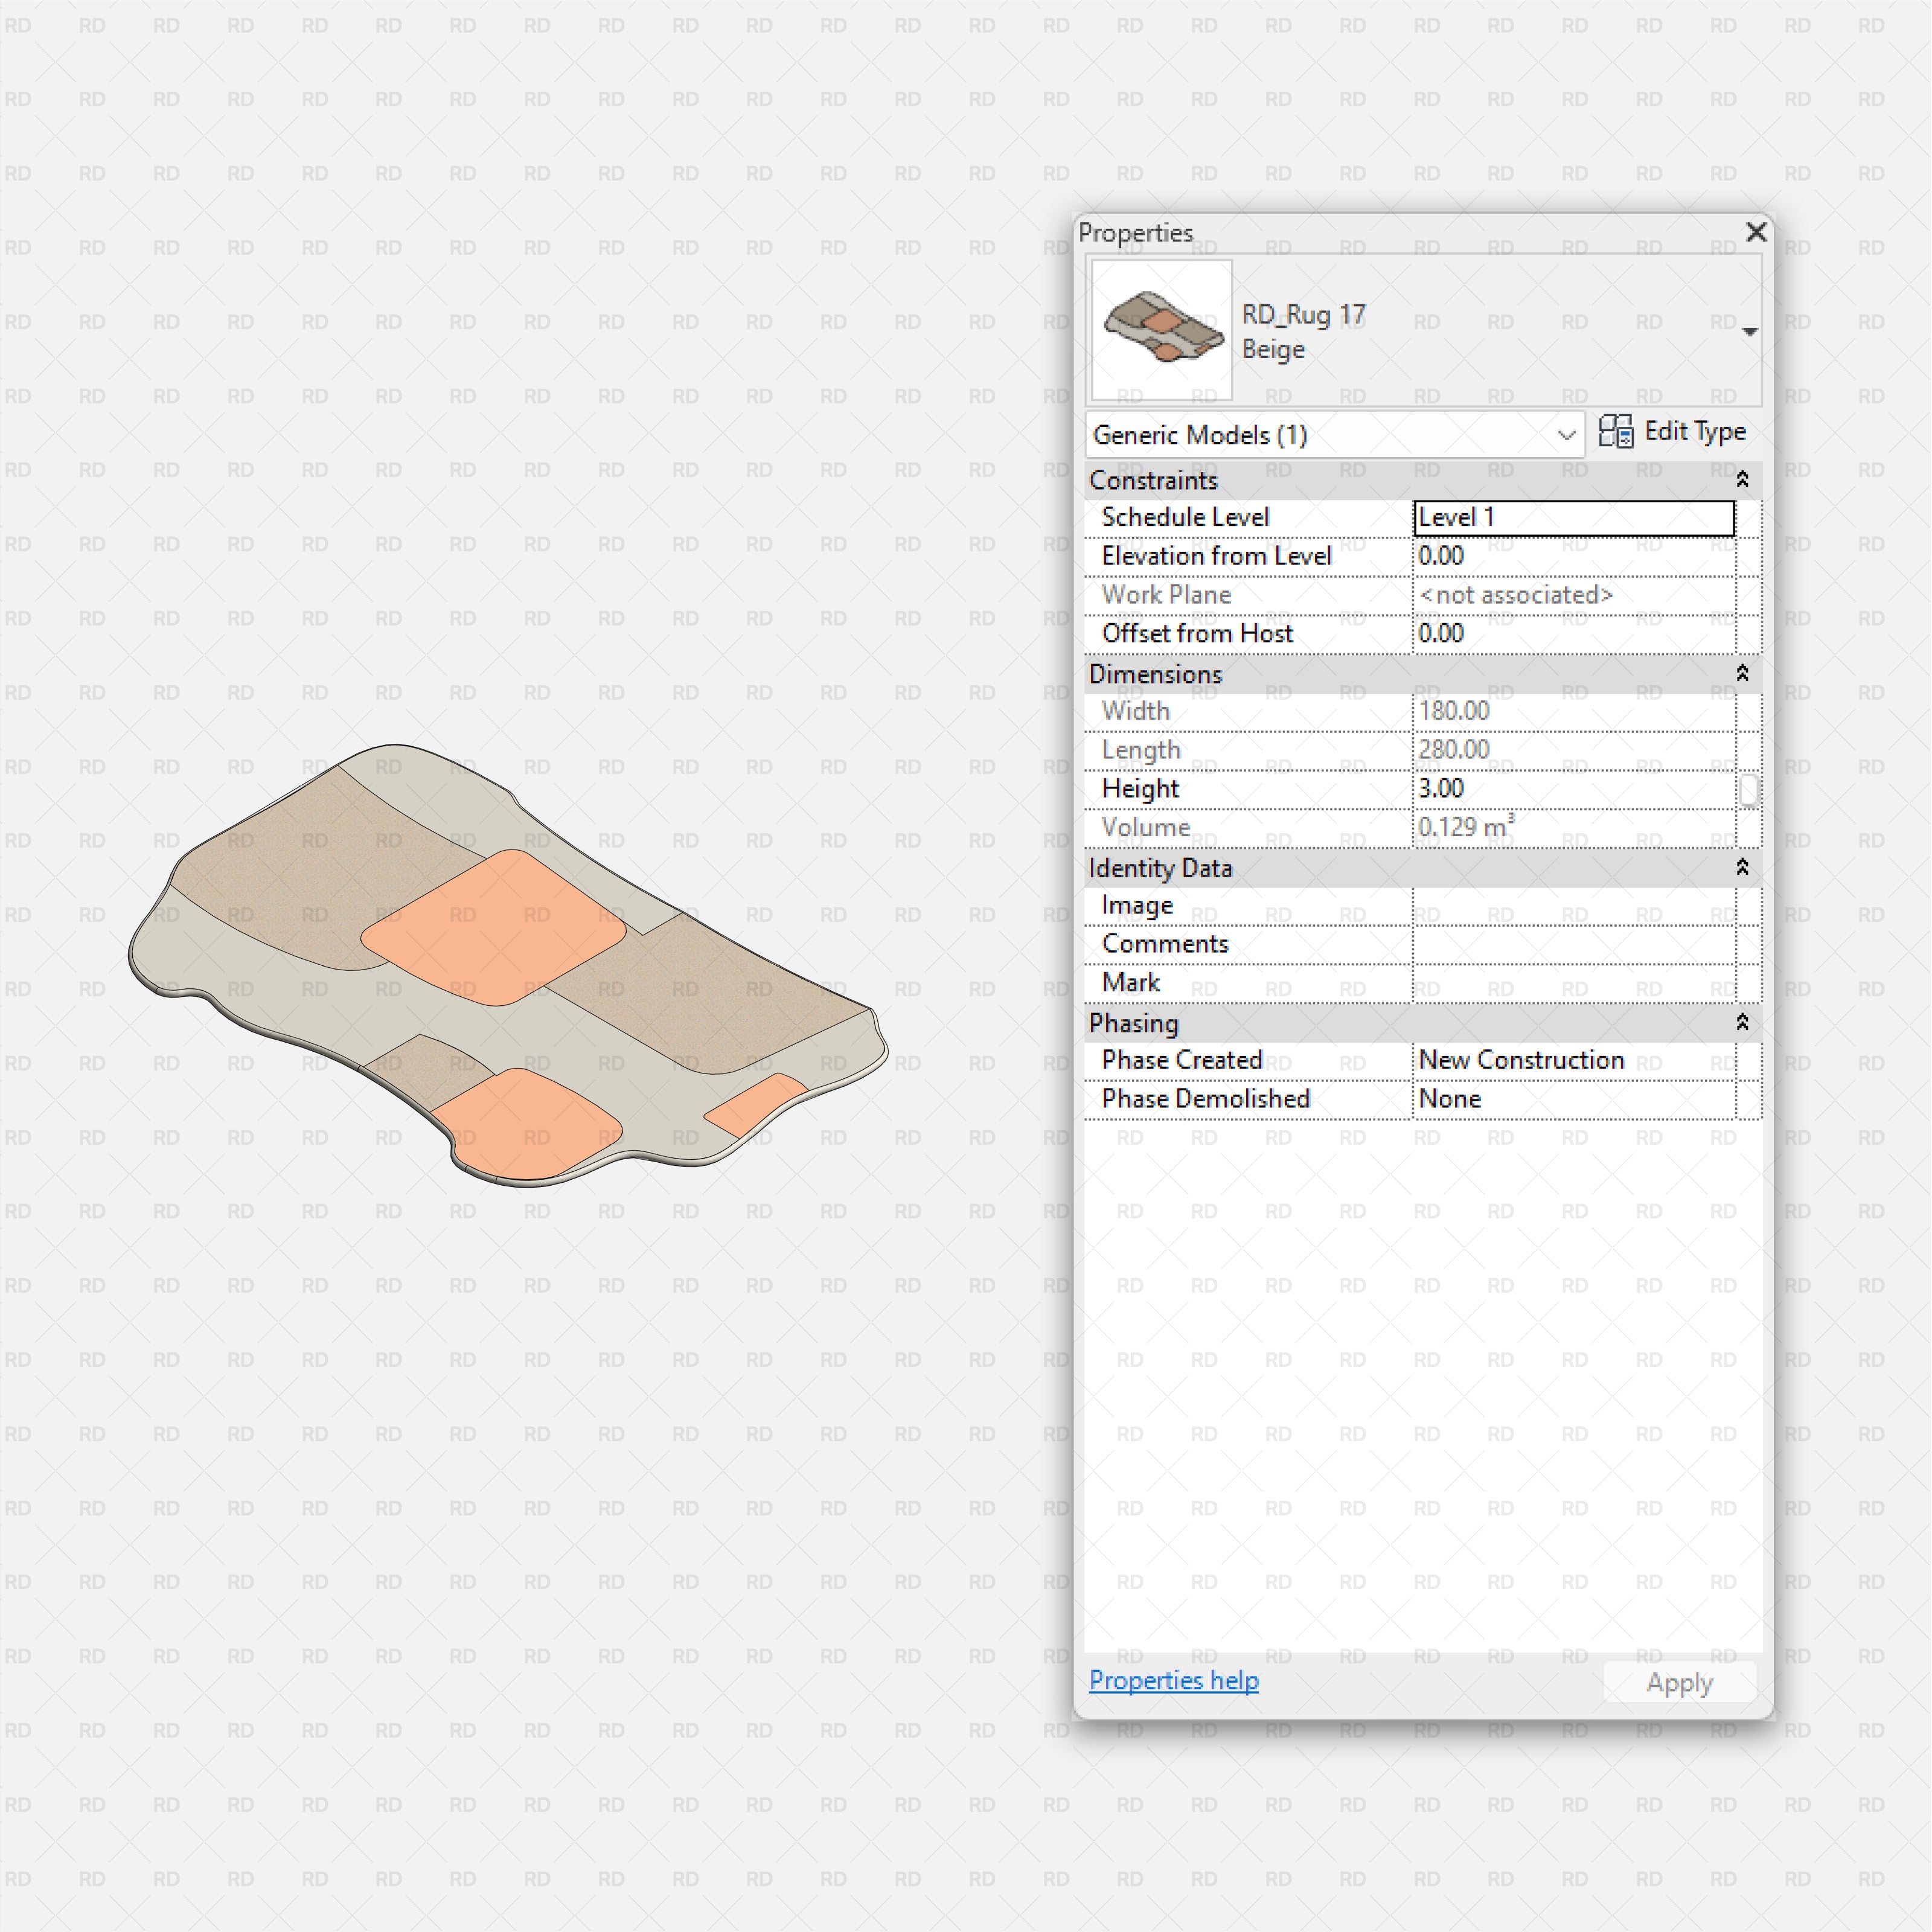1932x1932 pixels.
Task: Open the Properties help link
Action: coord(1173,1681)
